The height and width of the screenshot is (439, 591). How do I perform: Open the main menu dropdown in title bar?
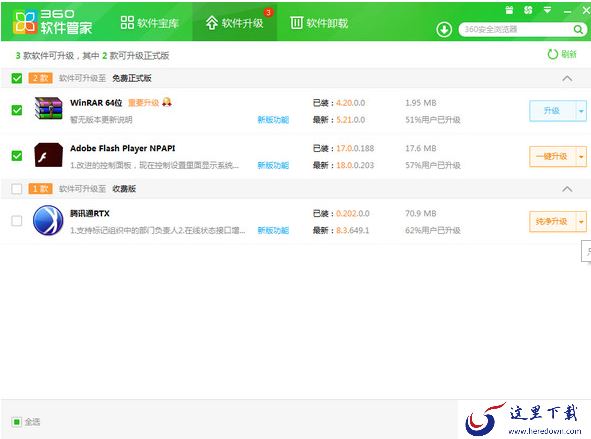pos(547,10)
